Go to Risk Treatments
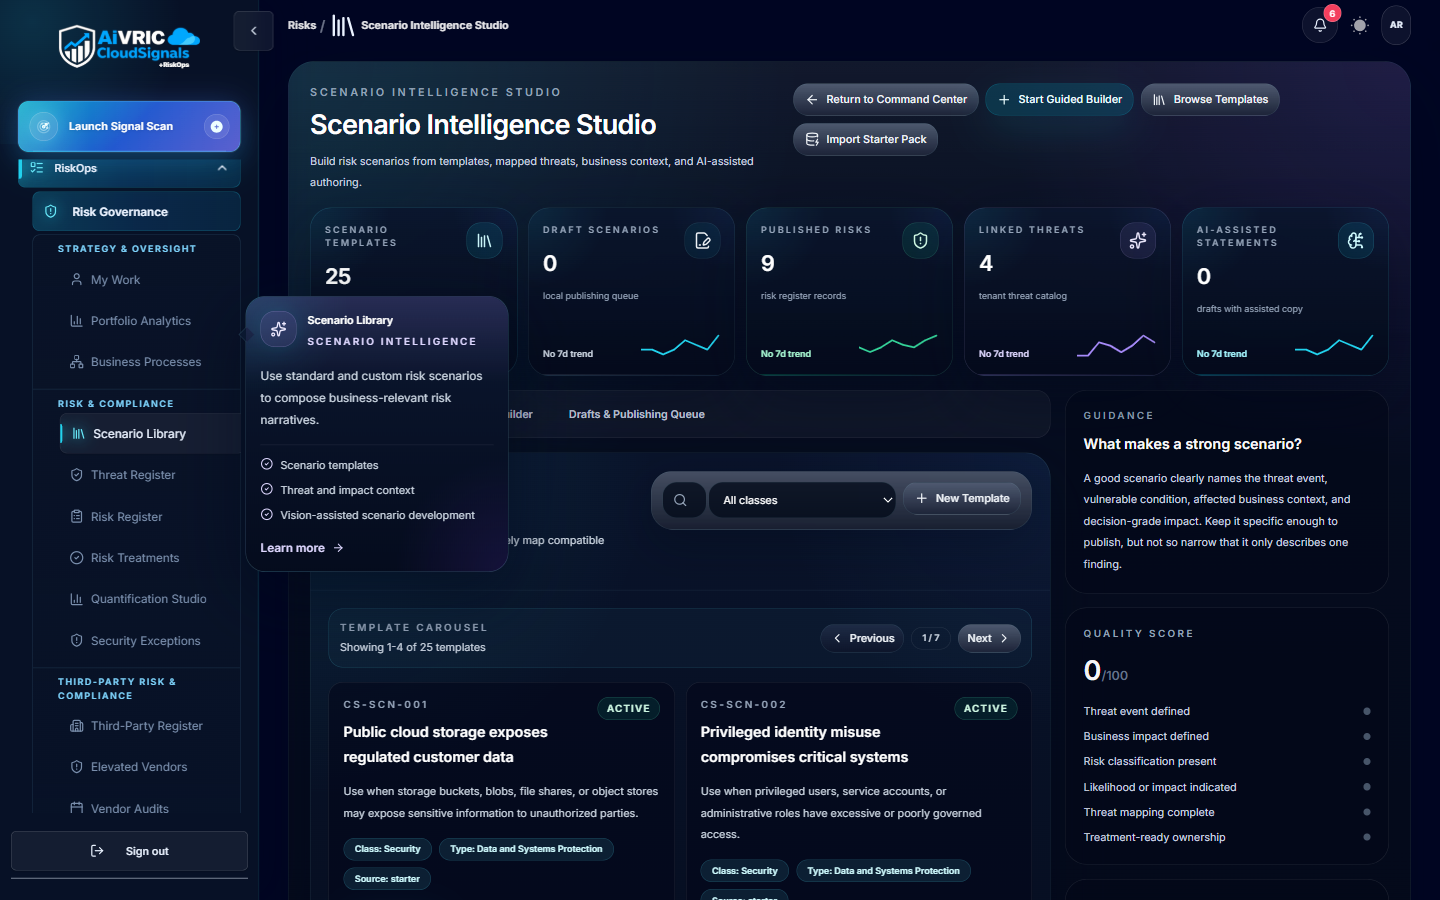1440x900 pixels. pyautogui.click(x=135, y=558)
